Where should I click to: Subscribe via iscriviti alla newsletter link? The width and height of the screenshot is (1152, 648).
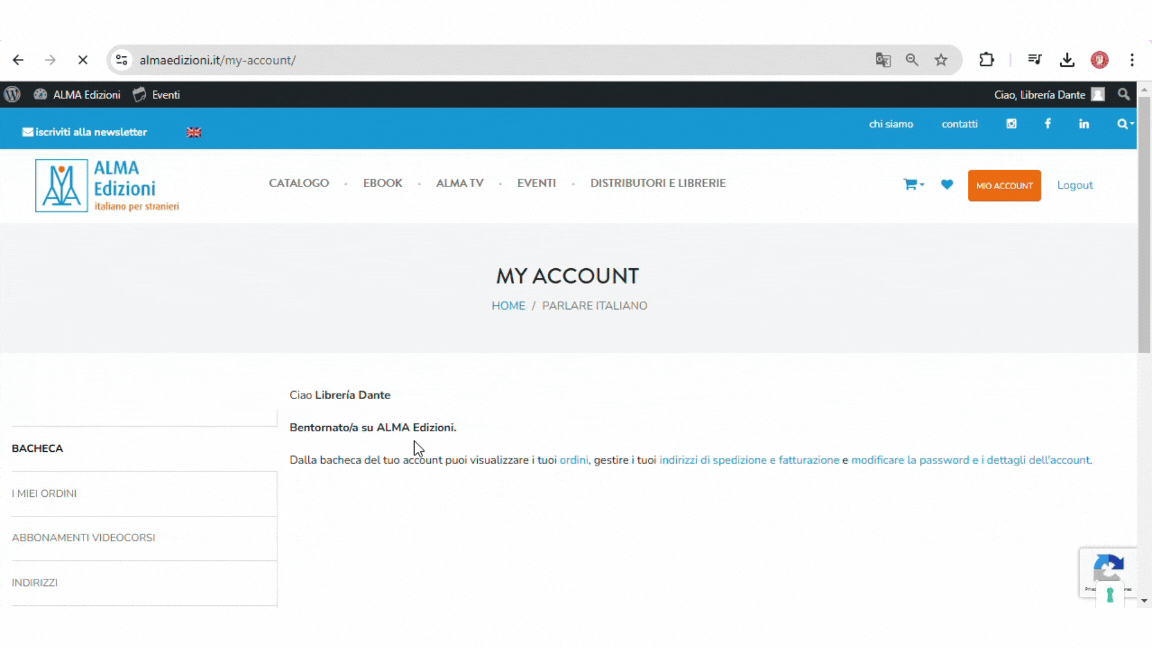pos(84,132)
